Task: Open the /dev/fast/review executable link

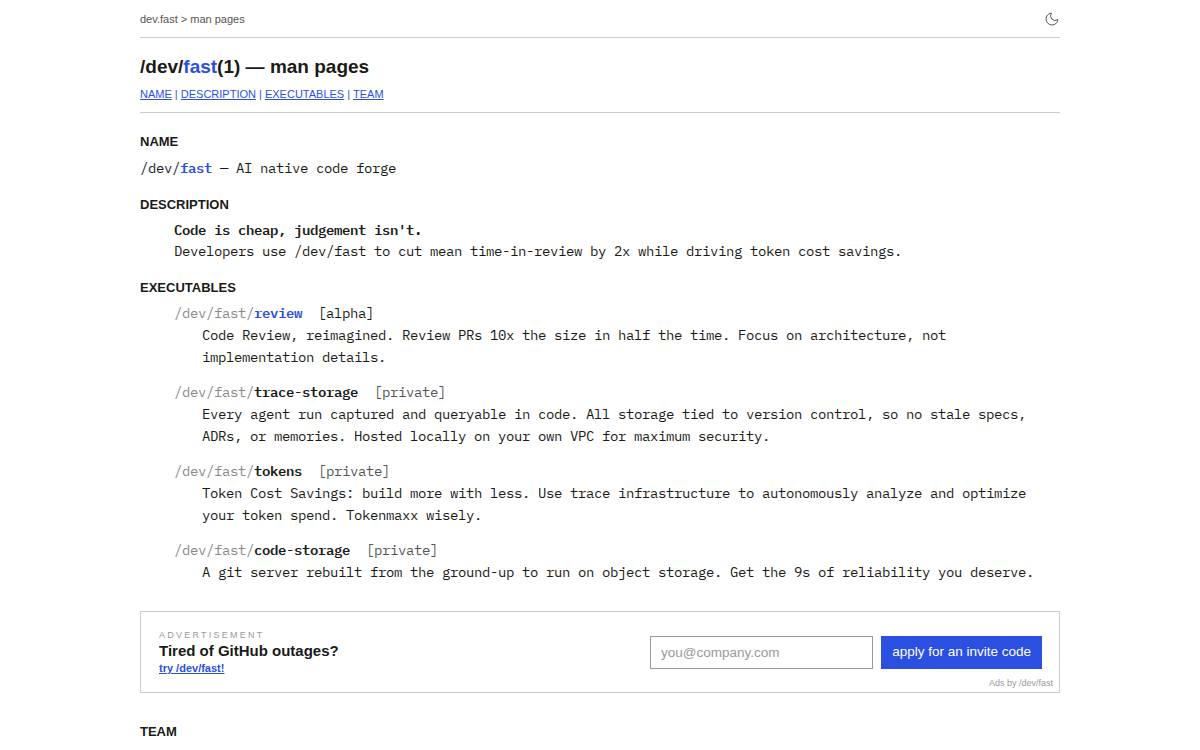Action: [238, 313]
